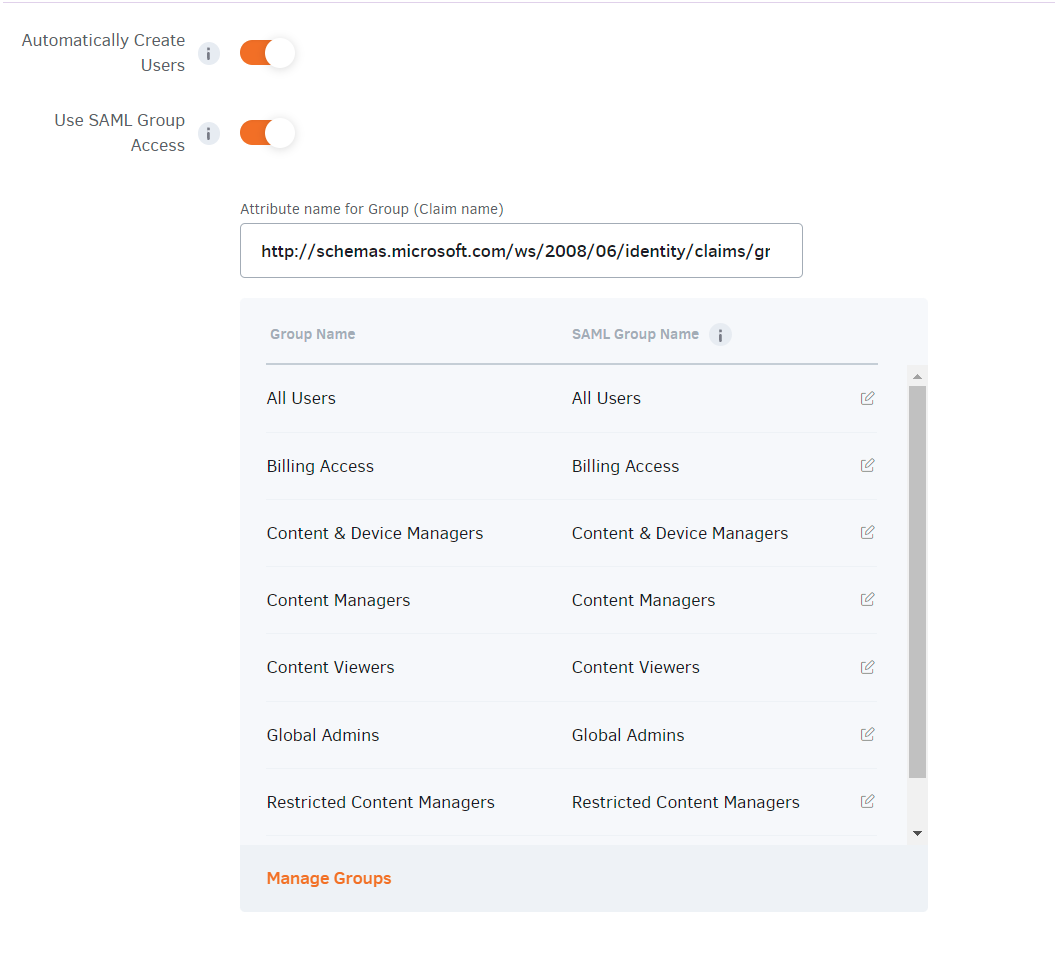Edit Content & Device Managers SAML mapping
The image size is (1055, 965).
(867, 532)
